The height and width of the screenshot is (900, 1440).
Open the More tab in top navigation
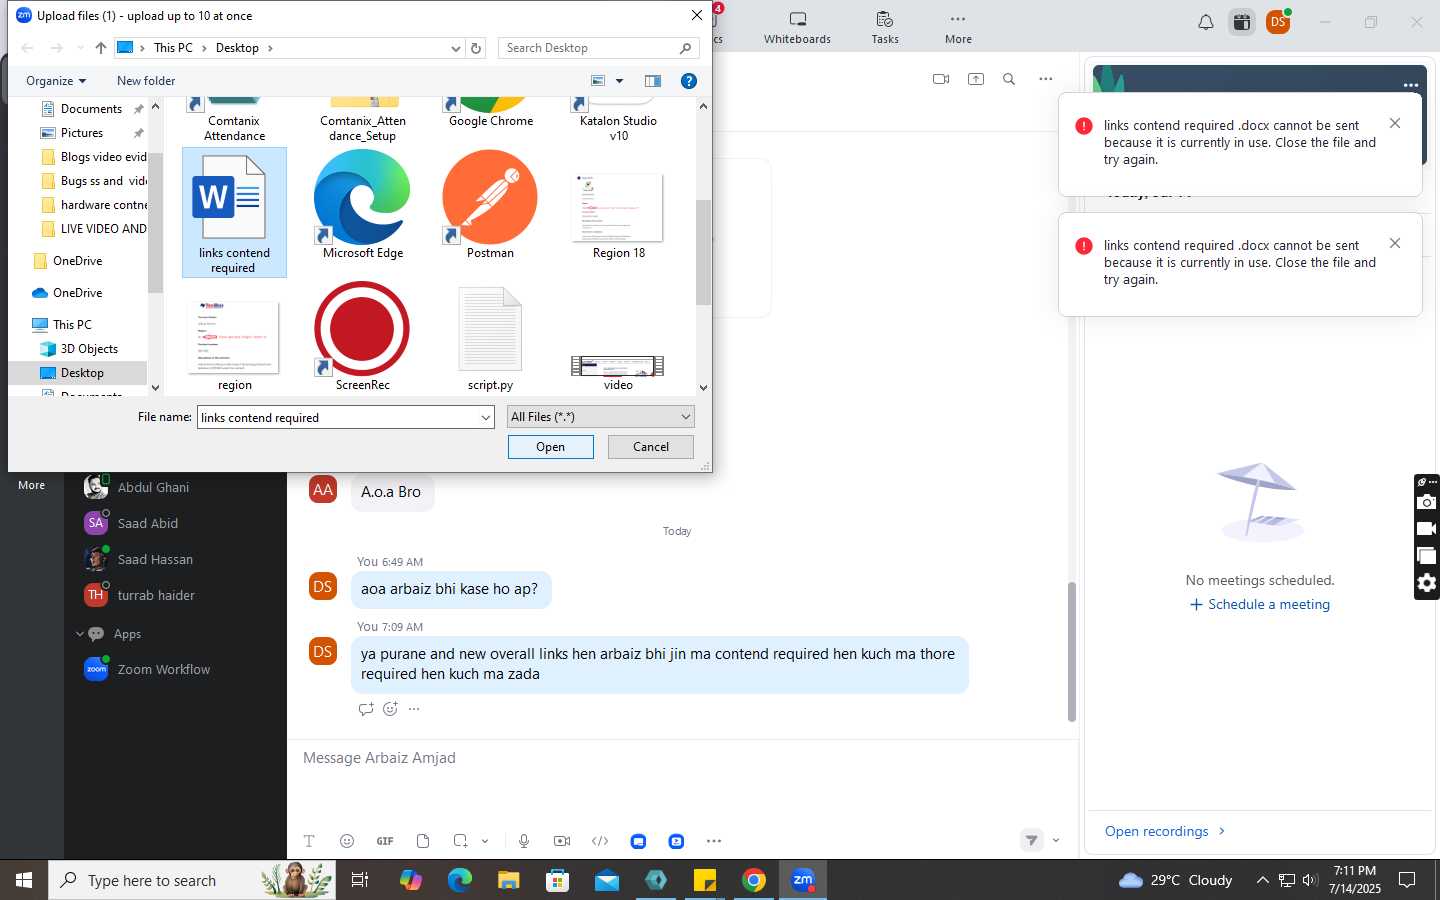[x=958, y=28]
